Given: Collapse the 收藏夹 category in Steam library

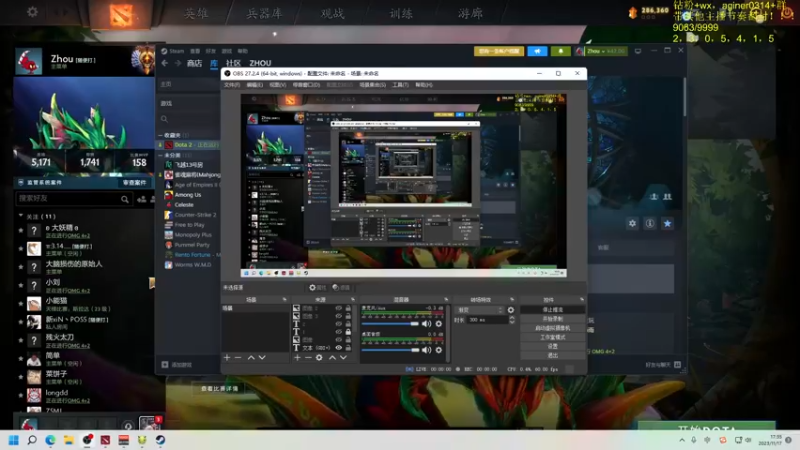Looking at the screenshot, I should (x=160, y=135).
